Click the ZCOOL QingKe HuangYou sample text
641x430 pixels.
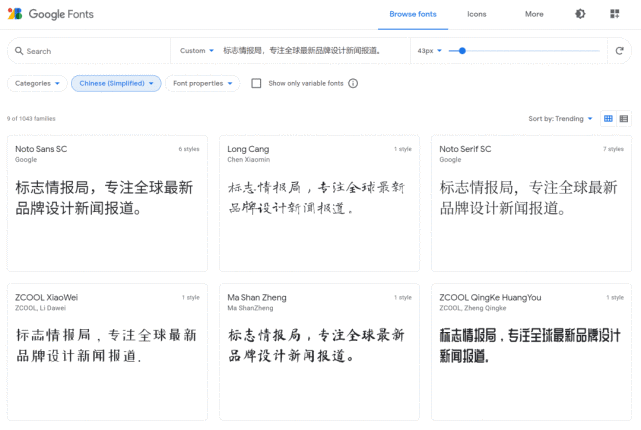530,346
